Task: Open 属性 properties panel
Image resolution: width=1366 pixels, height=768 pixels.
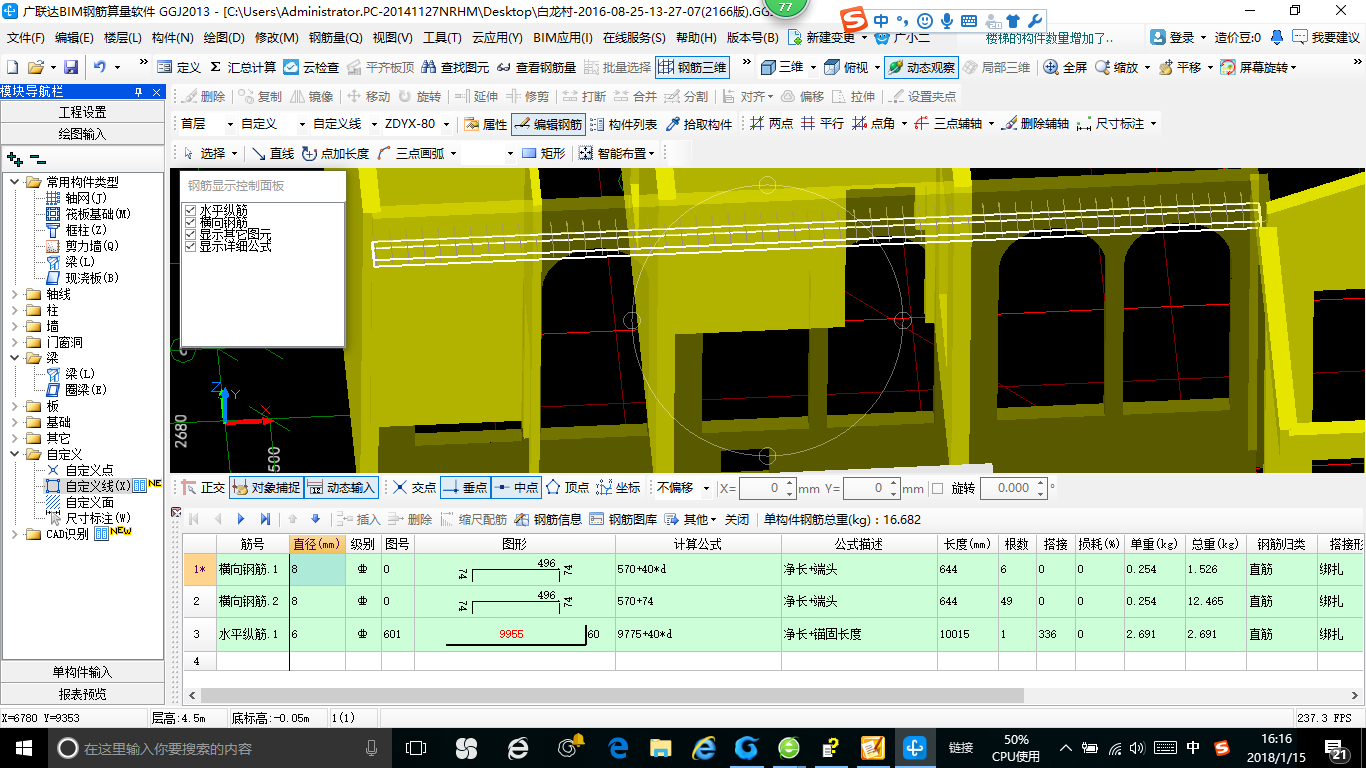Action: coord(486,124)
